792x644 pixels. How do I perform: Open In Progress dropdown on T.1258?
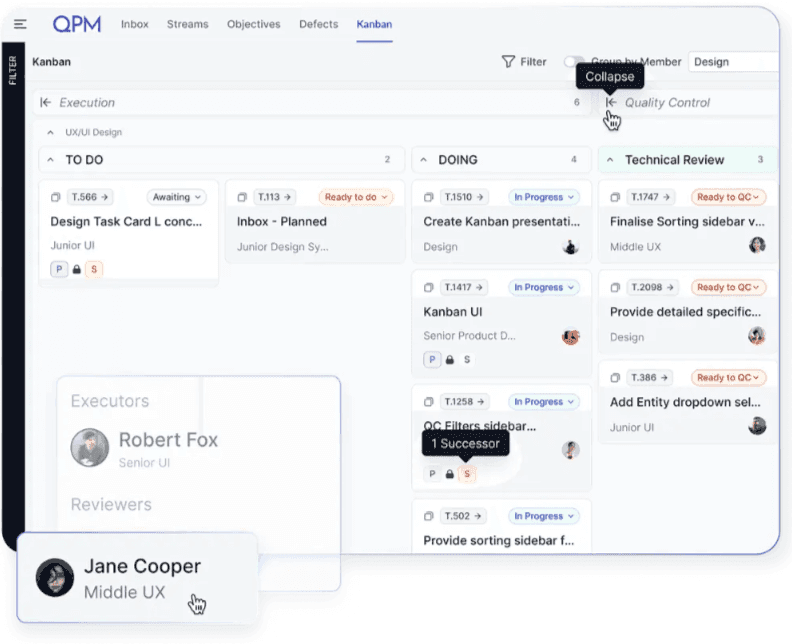coord(544,402)
